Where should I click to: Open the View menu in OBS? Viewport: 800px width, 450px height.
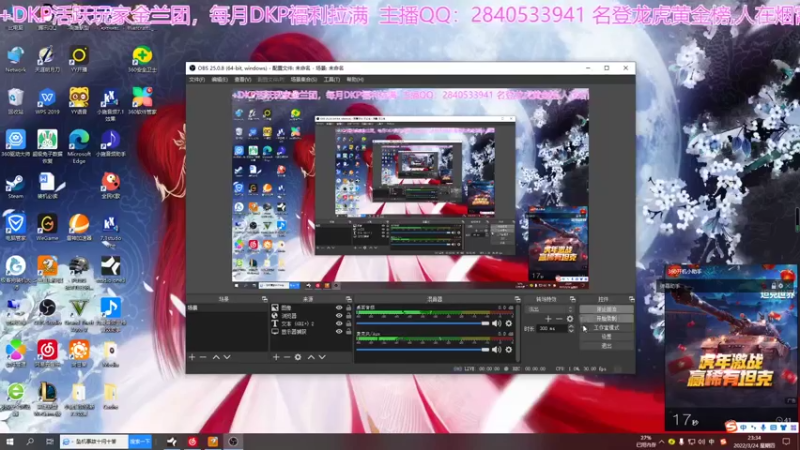click(243, 80)
